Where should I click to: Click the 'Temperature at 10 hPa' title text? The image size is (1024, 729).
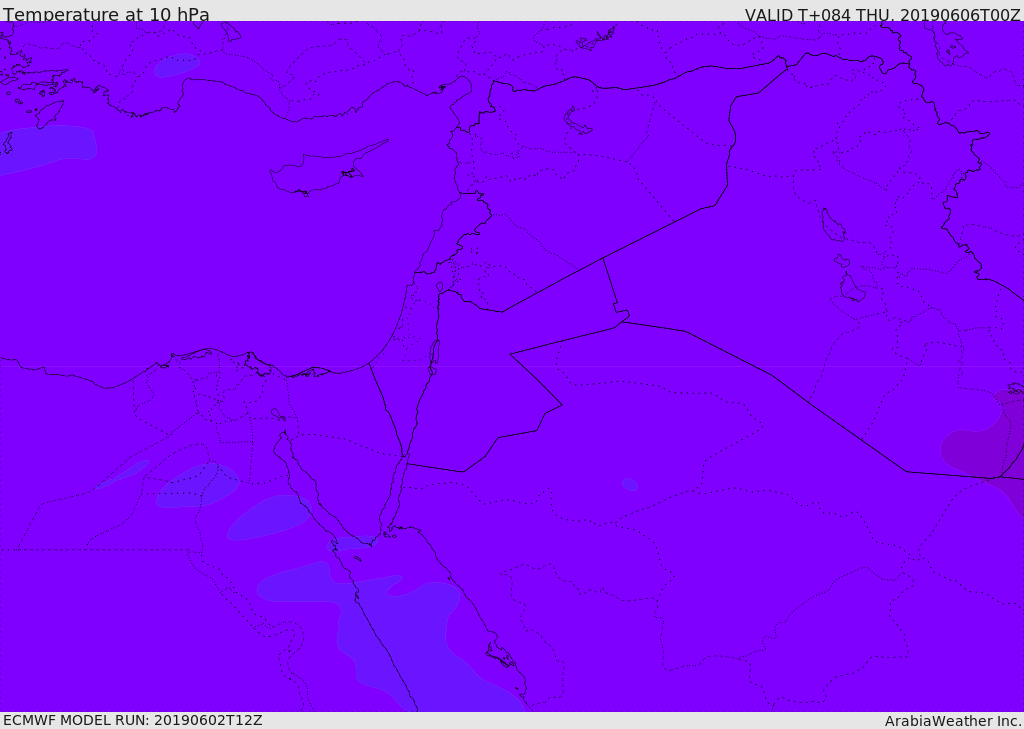(x=106, y=14)
